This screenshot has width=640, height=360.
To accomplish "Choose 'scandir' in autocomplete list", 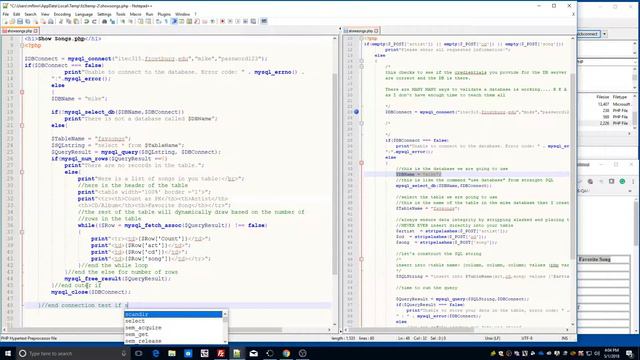I will (173, 314).
